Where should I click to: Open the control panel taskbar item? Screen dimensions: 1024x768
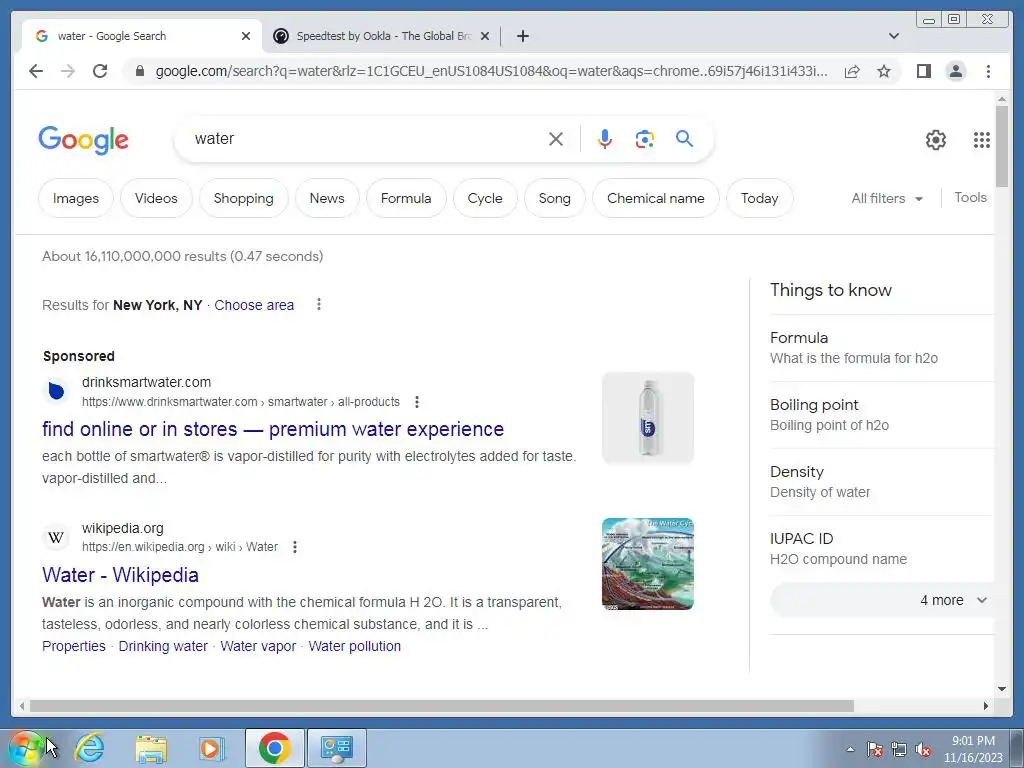pos(337,748)
